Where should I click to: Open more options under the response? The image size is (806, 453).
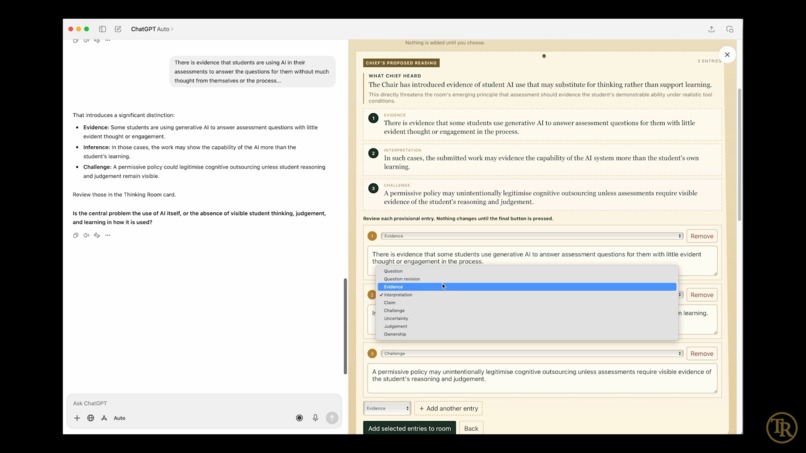pos(107,235)
